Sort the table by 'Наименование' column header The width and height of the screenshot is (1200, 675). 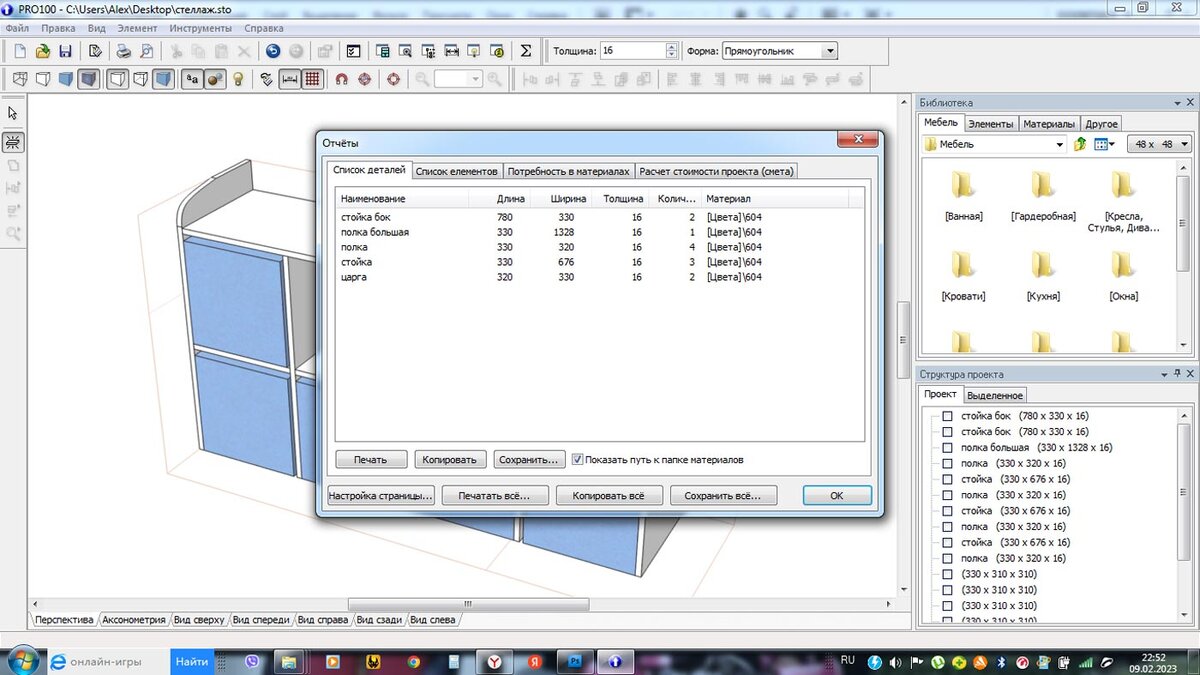tap(402, 199)
